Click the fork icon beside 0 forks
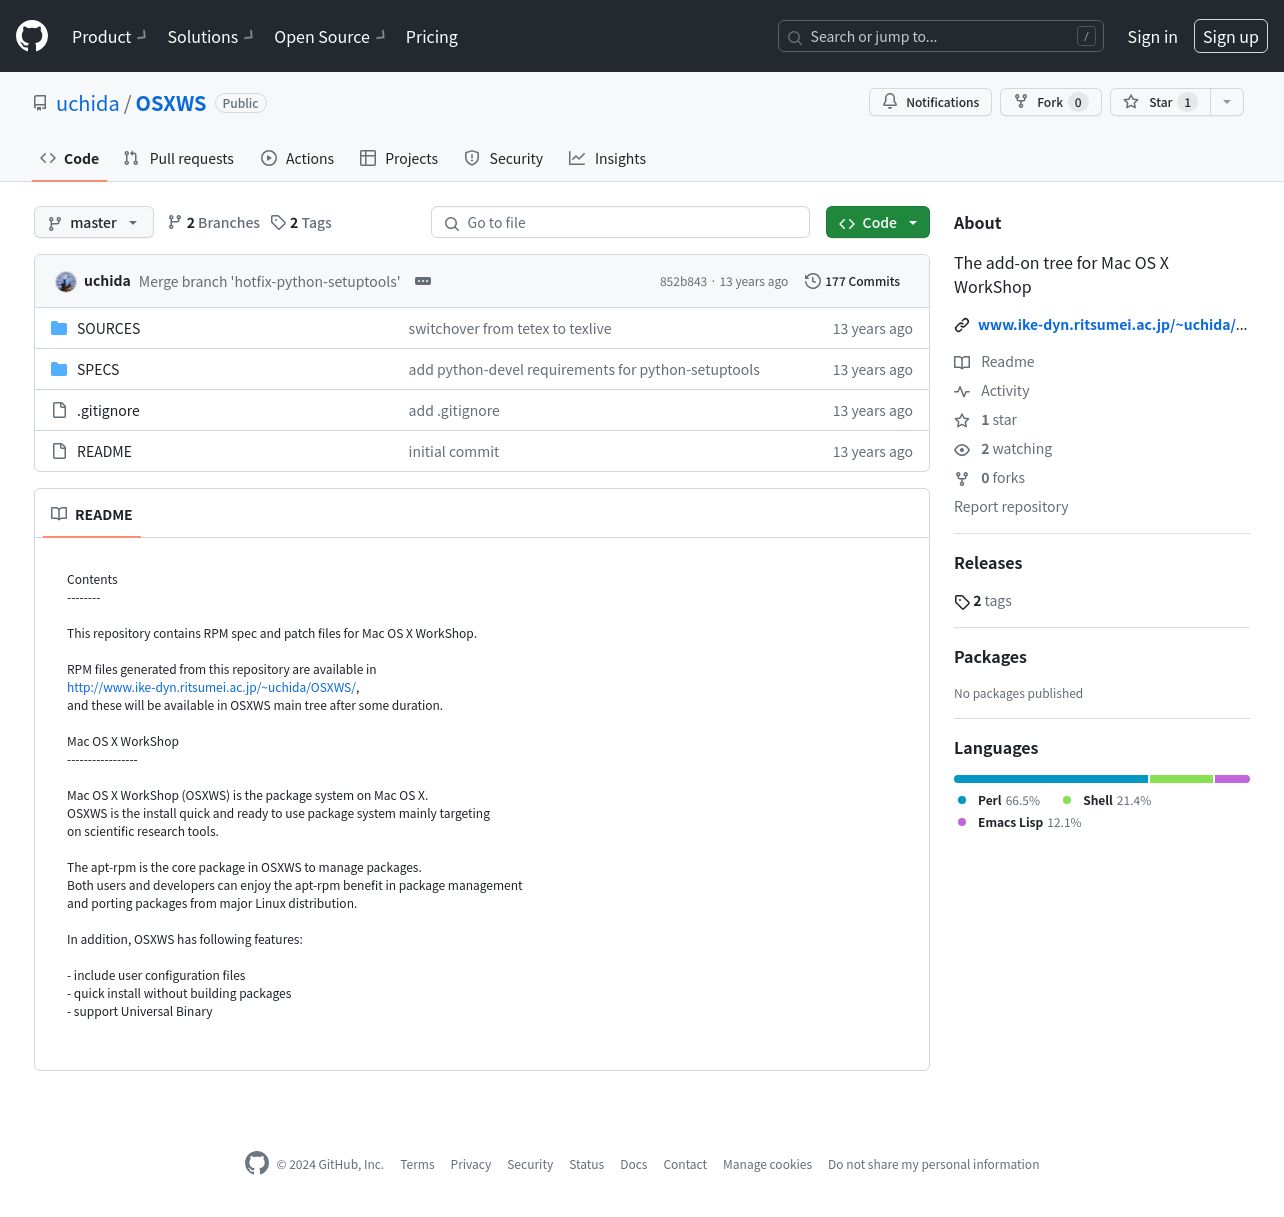1284x1217 pixels. point(962,478)
